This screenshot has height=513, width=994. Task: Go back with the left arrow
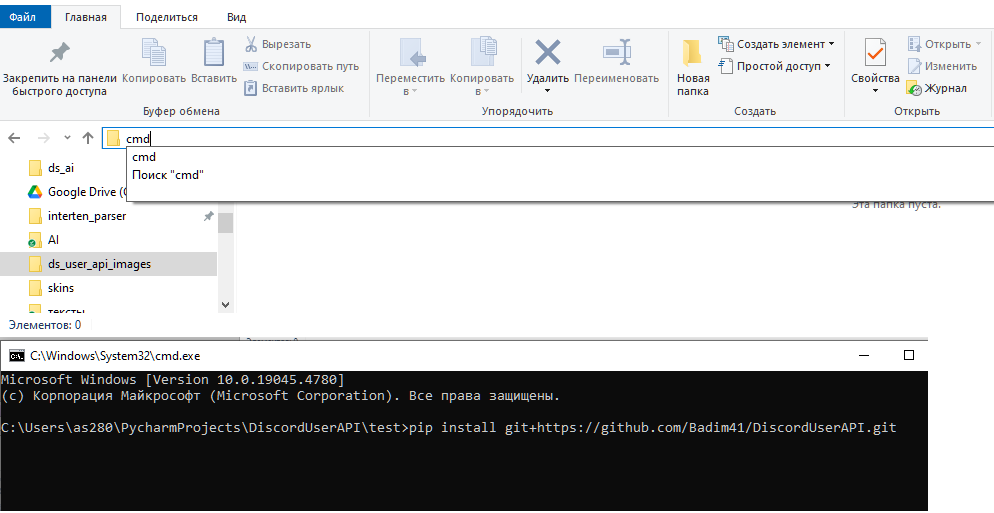click(x=15, y=138)
